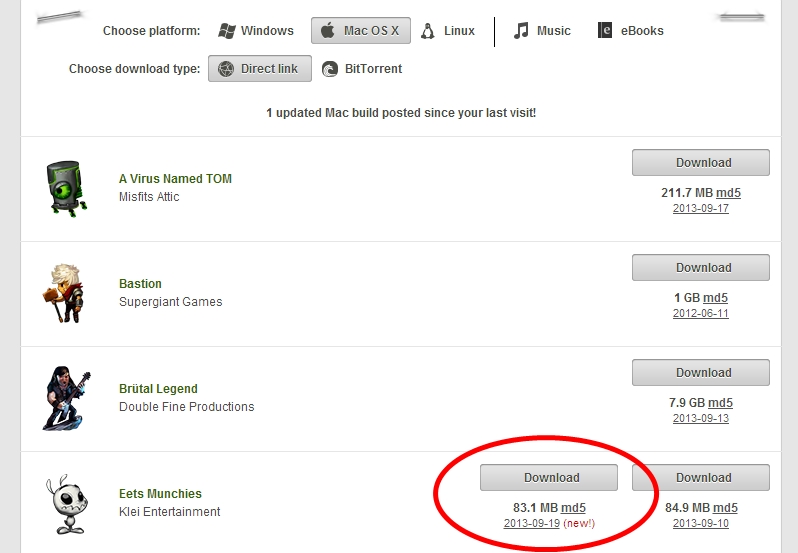
Task: Click the Direct link globe icon
Action: click(226, 69)
